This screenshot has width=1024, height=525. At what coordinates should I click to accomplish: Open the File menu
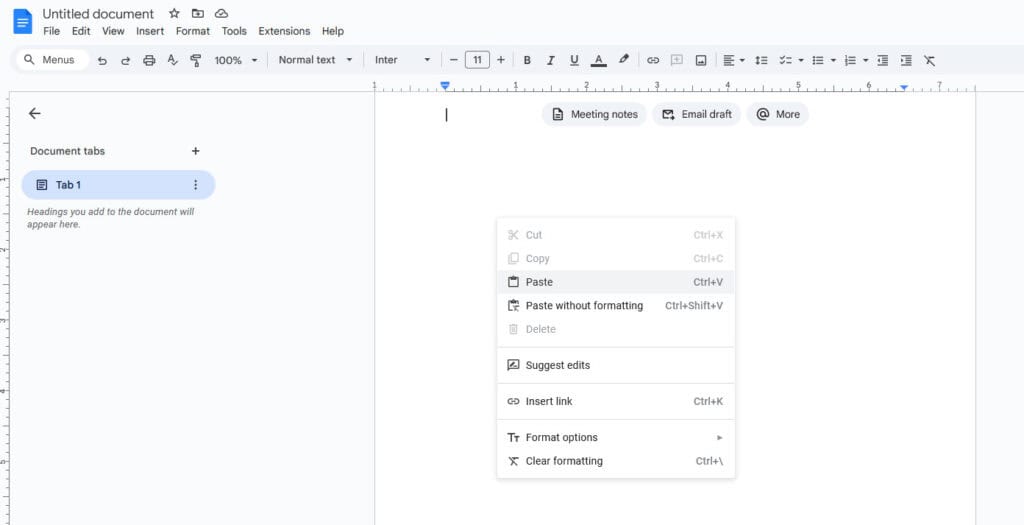tap(52, 31)
